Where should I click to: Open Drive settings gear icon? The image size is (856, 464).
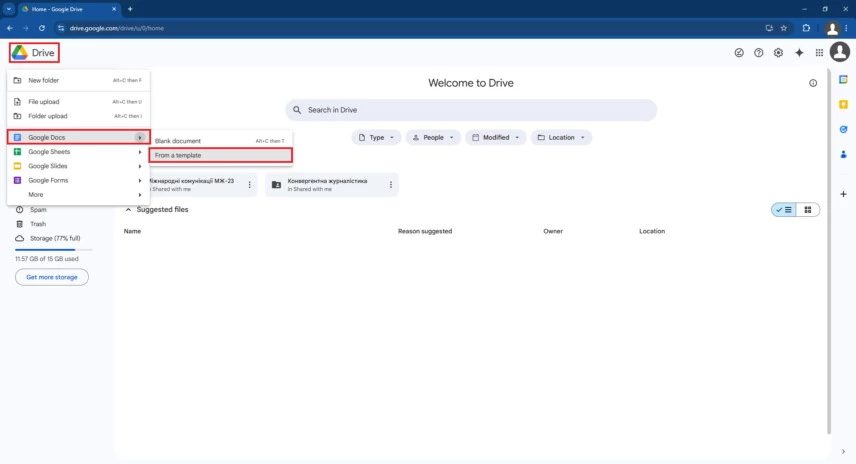[x=778, y=53]
